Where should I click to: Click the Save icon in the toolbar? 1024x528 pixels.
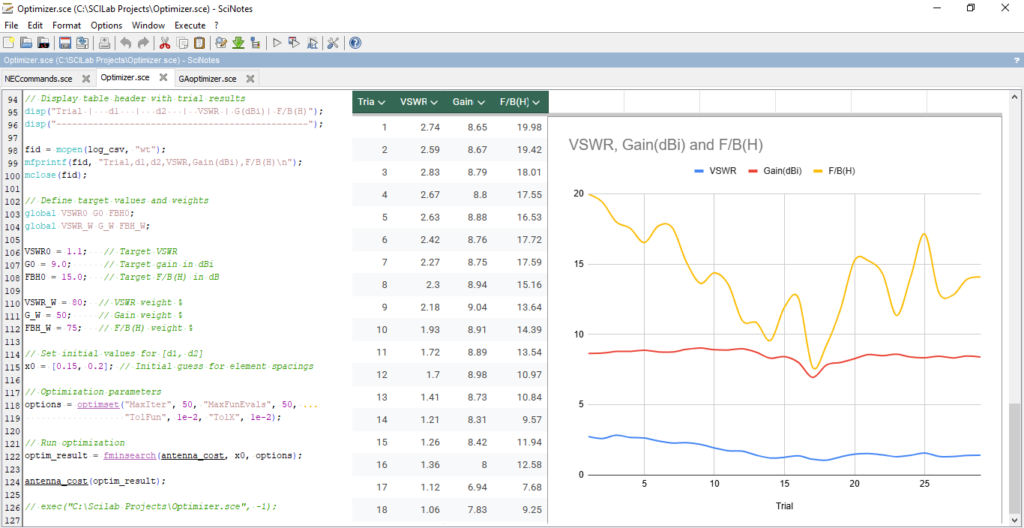point(64,43)
